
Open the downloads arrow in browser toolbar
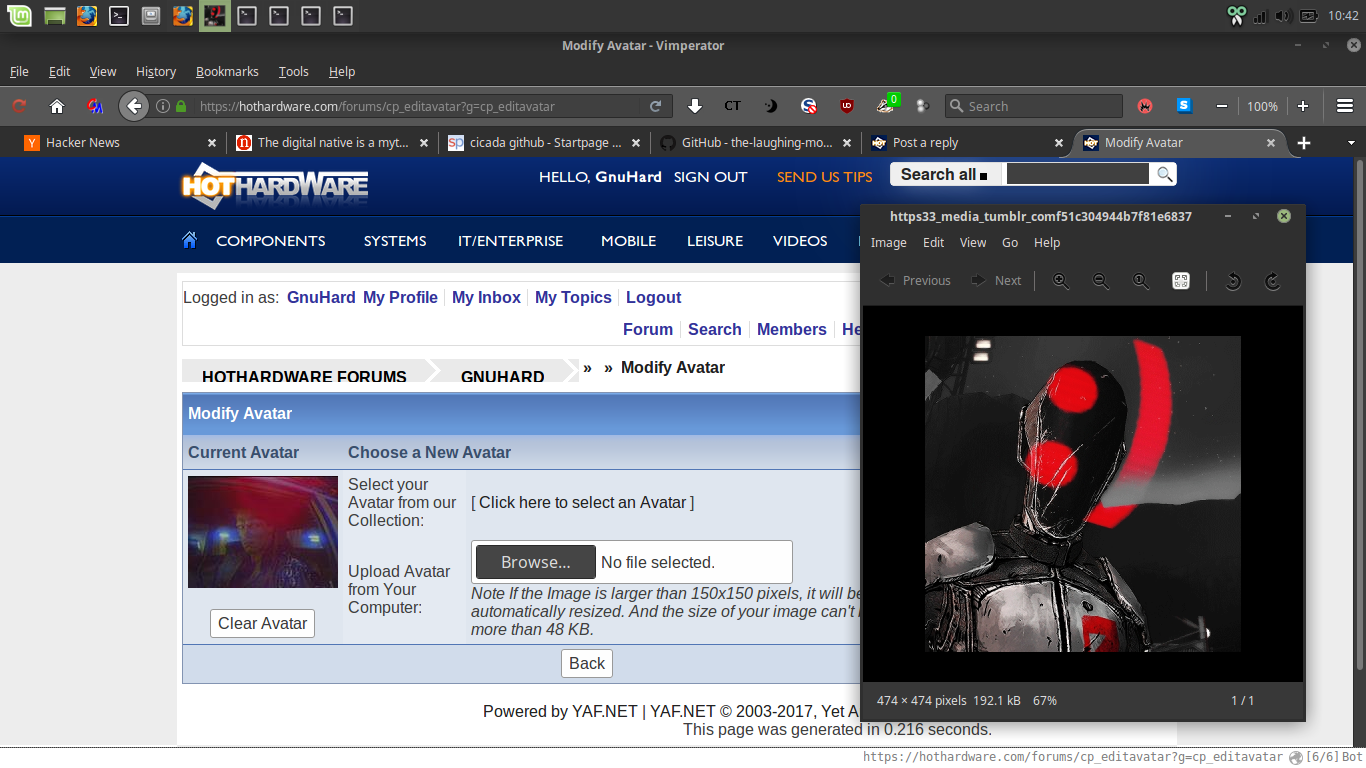pyautogui.click(x=695, y=106)
